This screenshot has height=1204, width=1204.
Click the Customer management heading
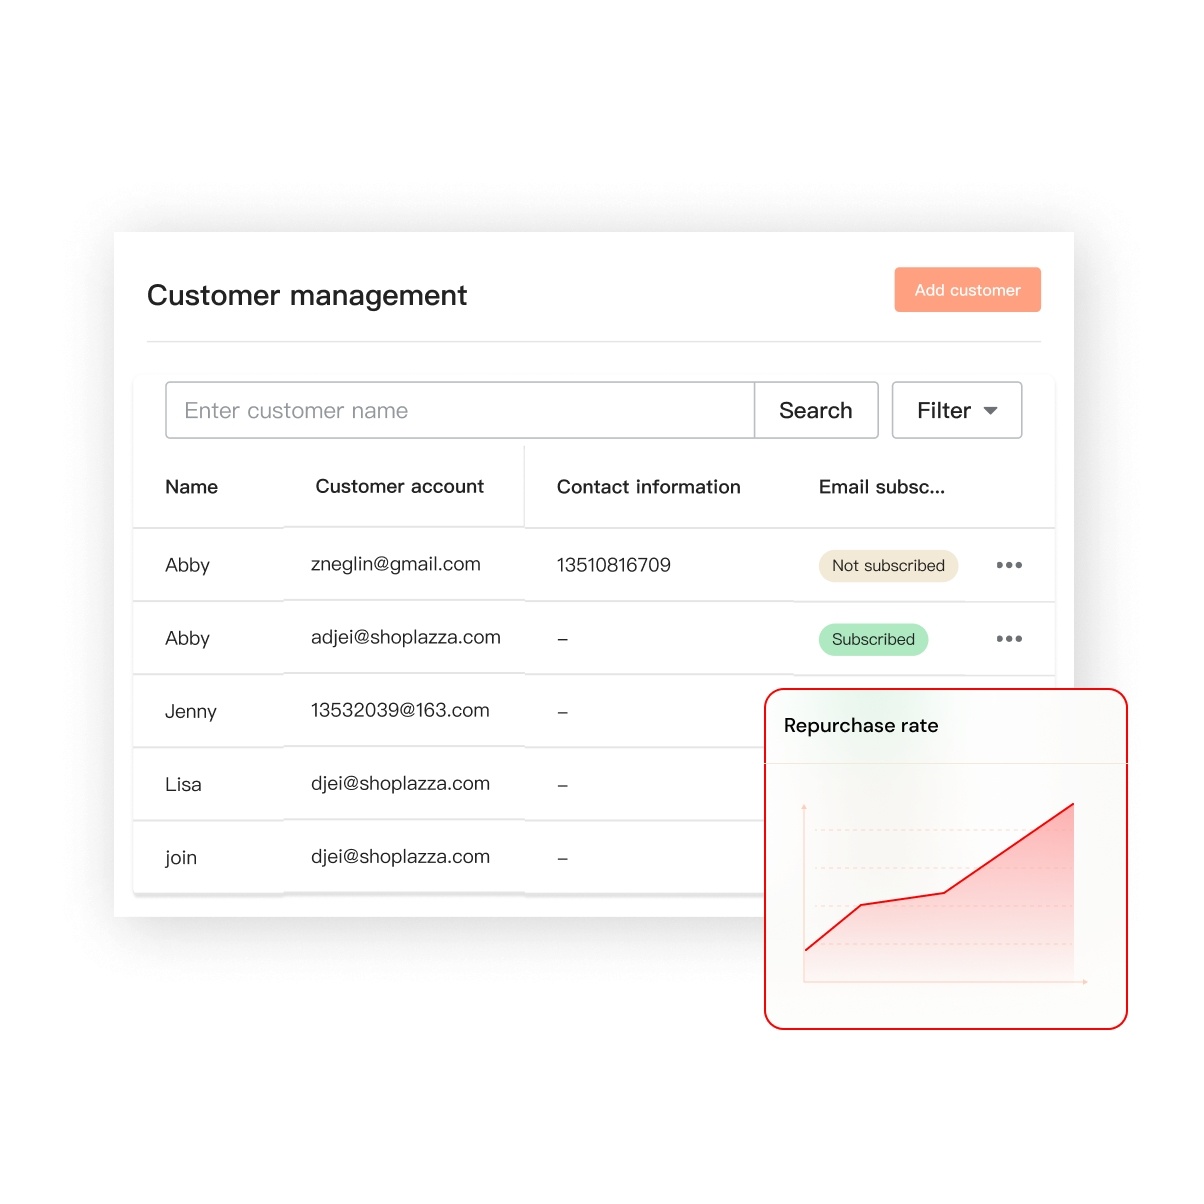[307, 296]
